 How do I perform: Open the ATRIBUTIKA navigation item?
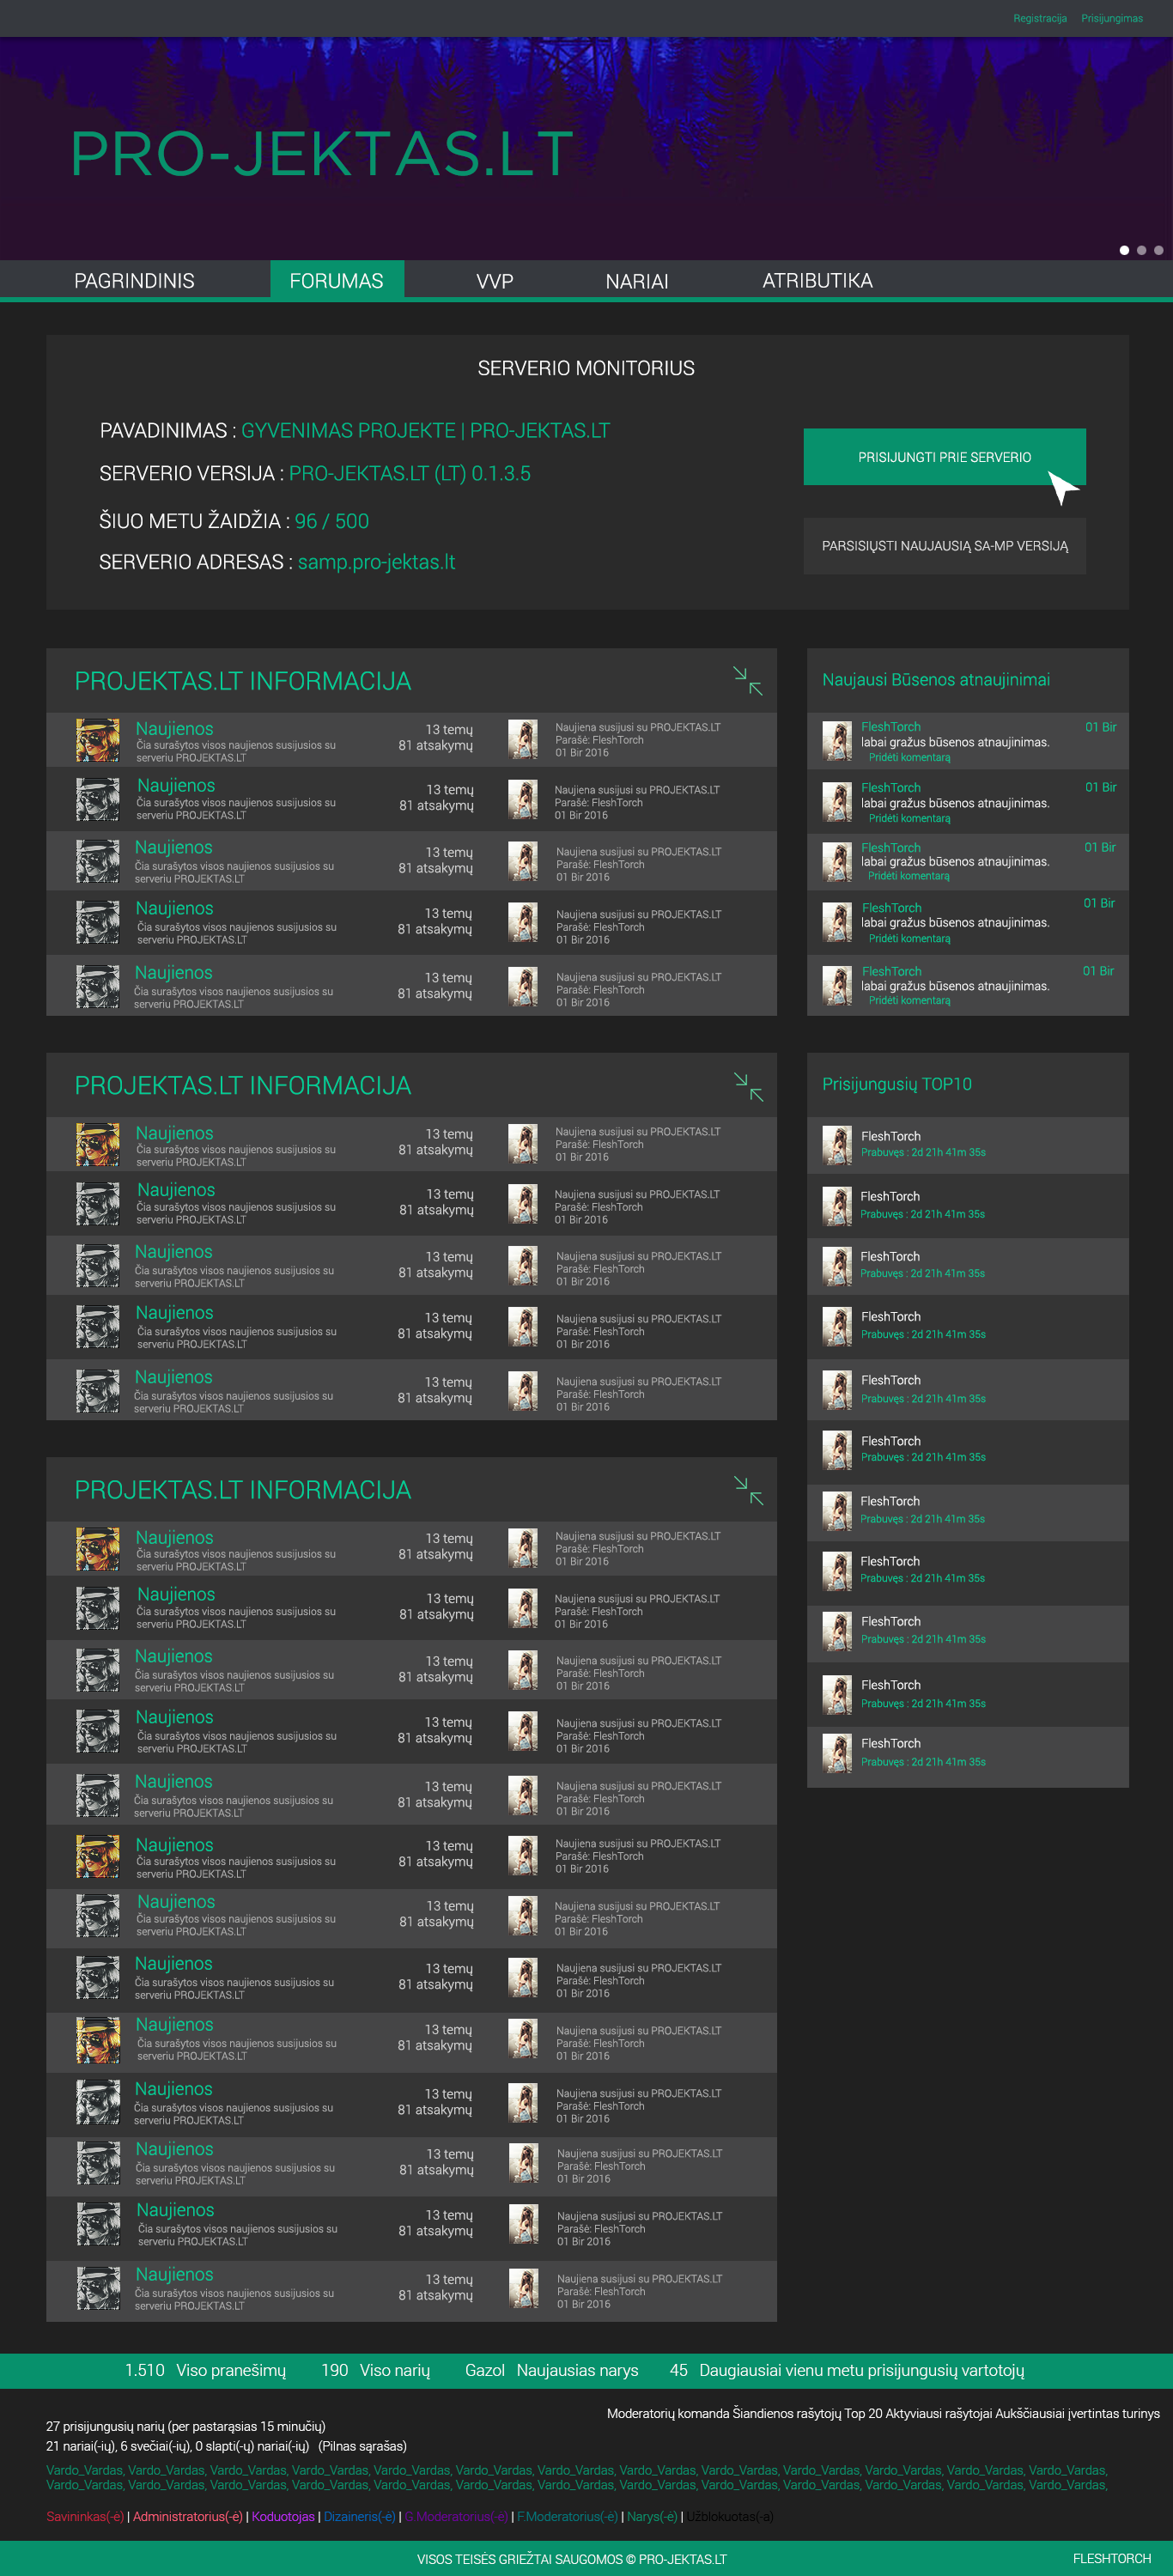pyautogui.click(x=817, y=281)
